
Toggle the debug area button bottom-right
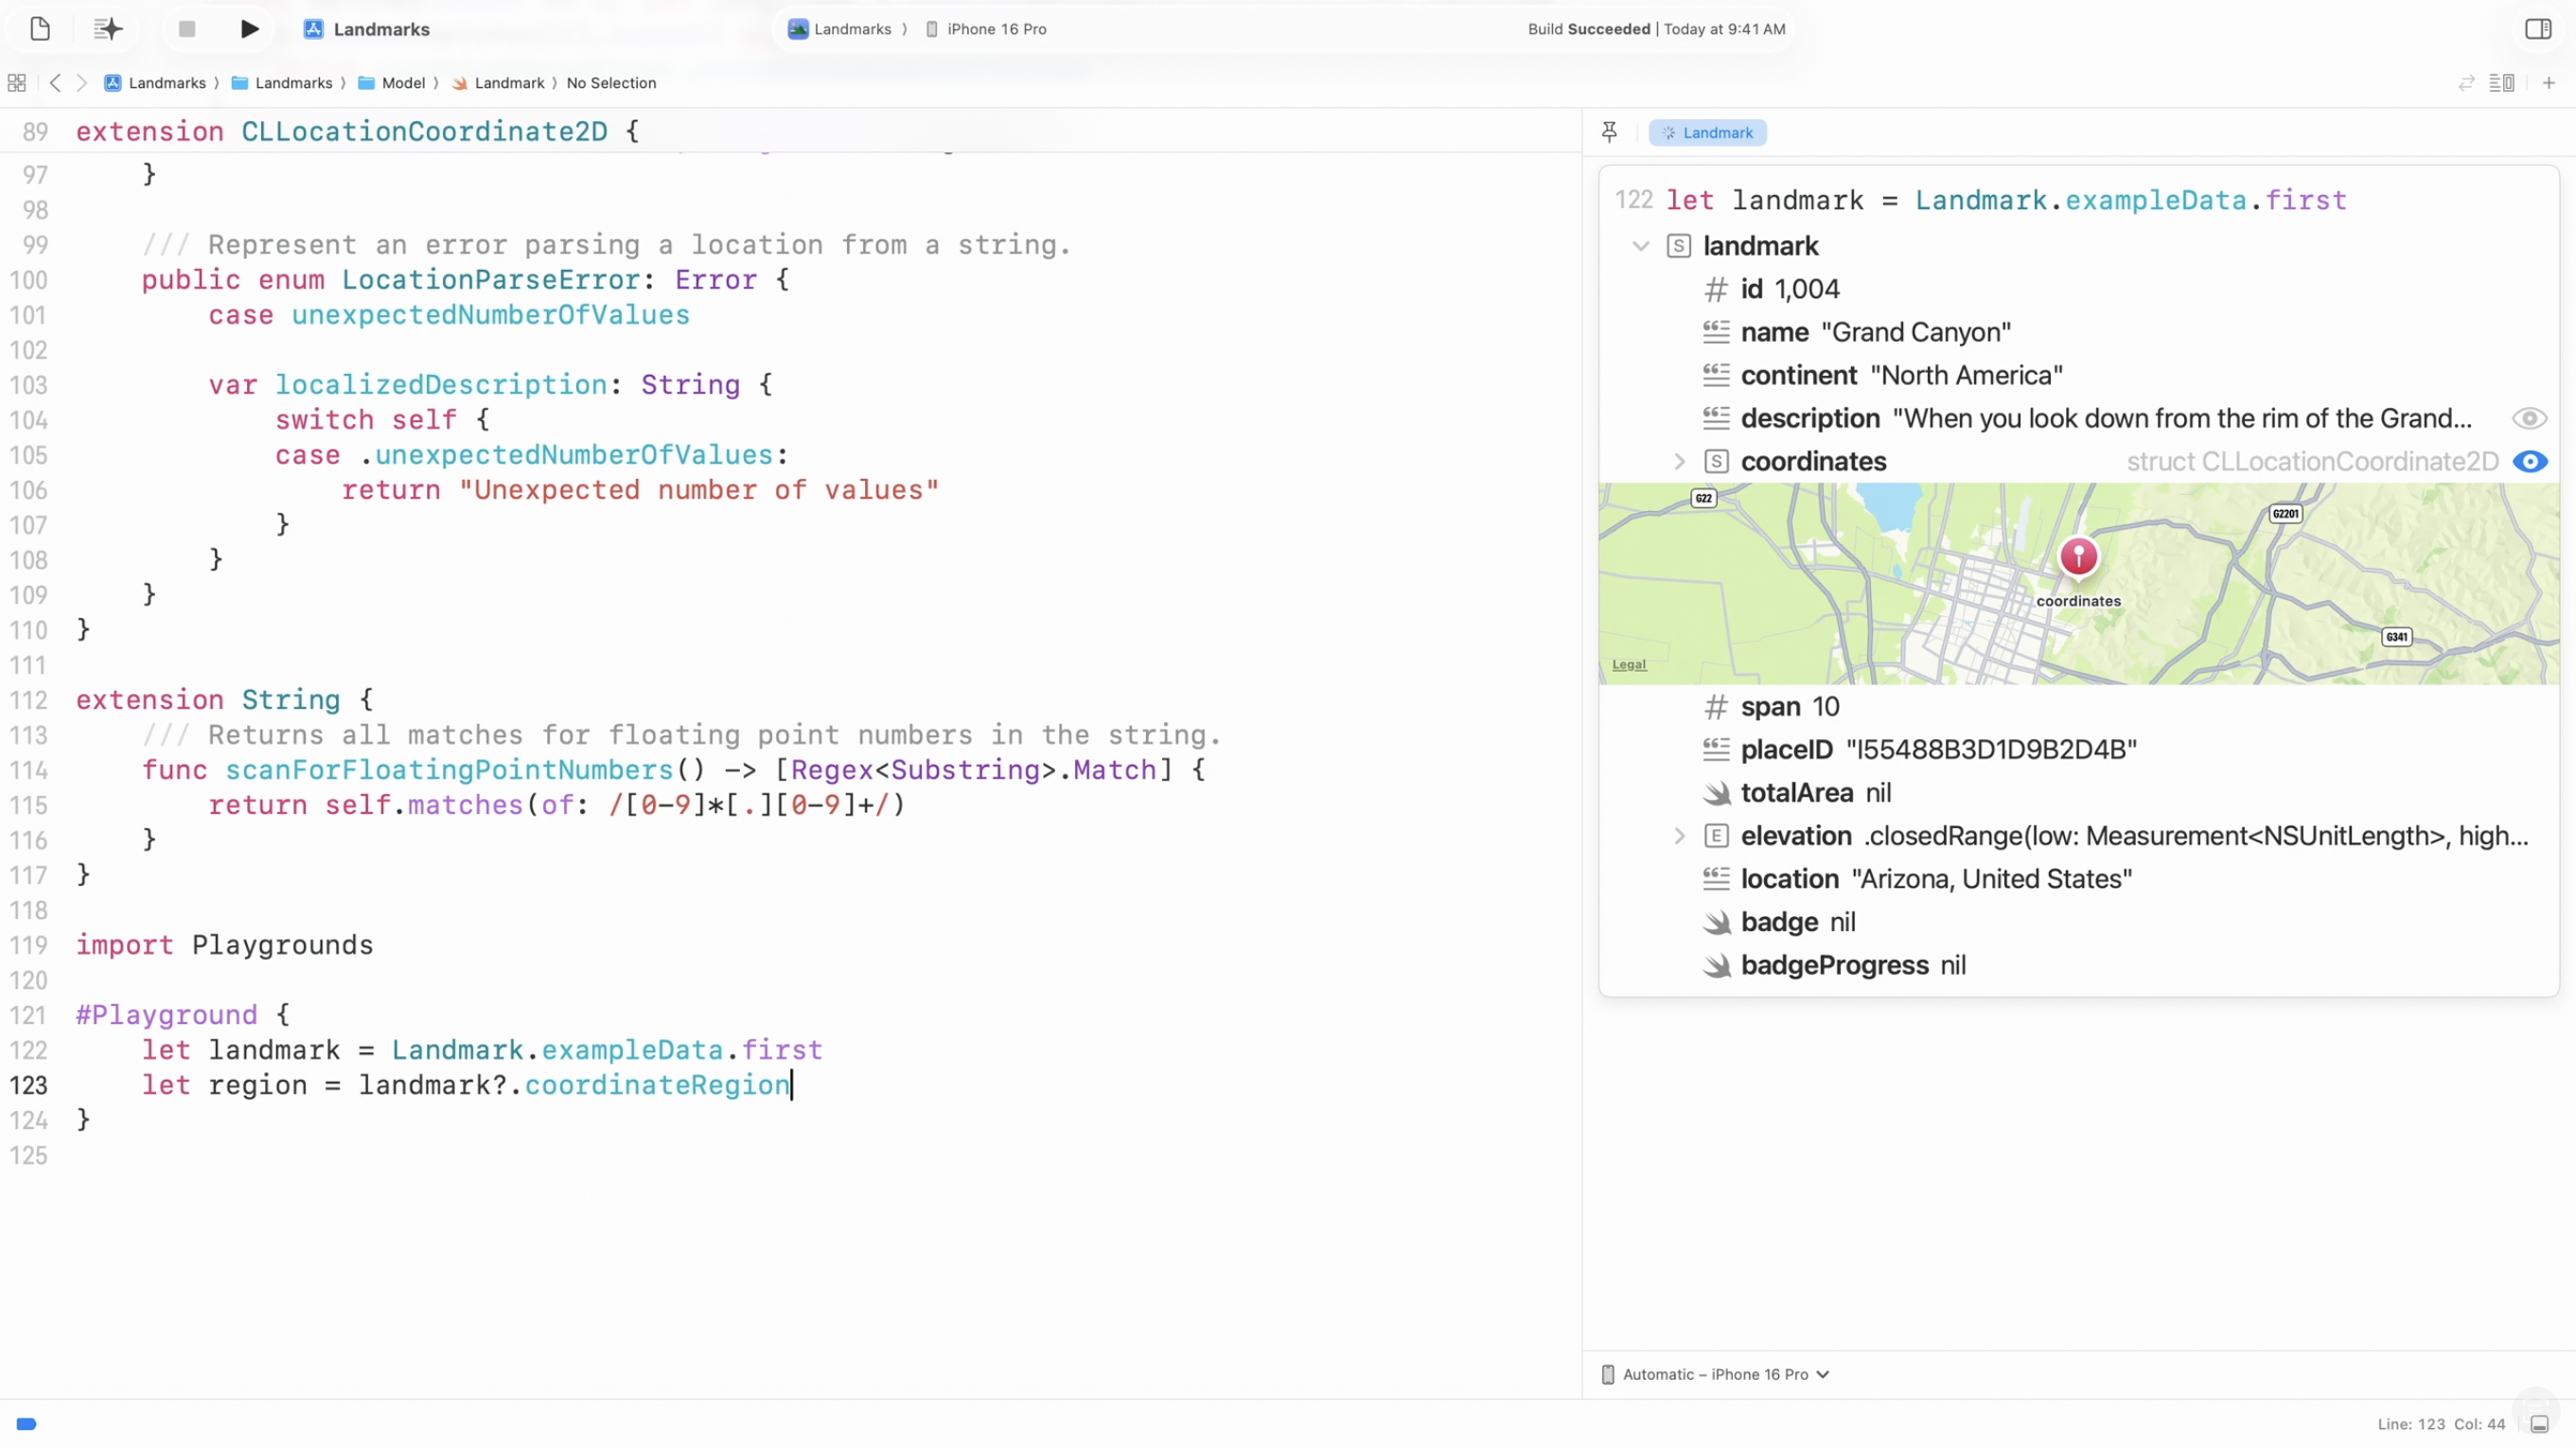[2539, 1424]
